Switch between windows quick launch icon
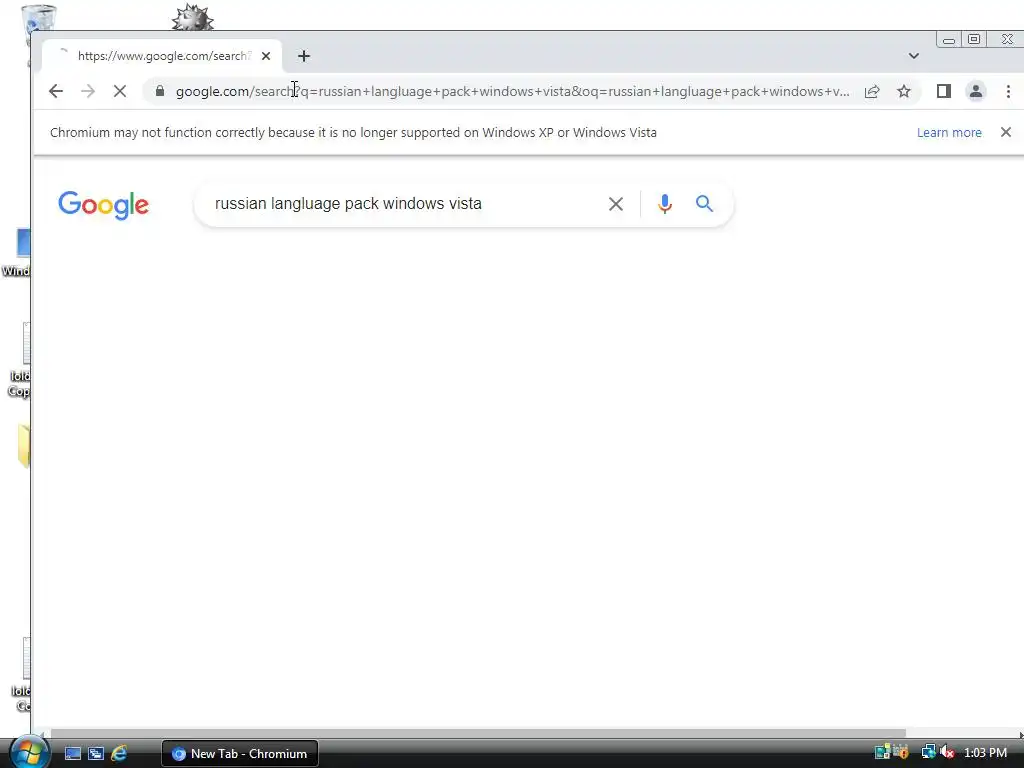 pyautogui.click(x=96, y=754)
